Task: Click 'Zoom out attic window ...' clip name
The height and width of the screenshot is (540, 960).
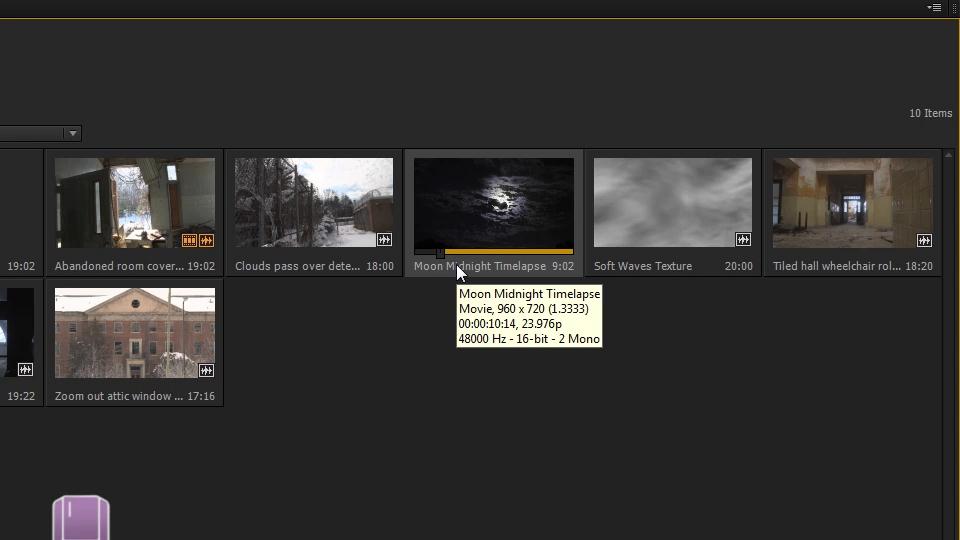Action: click(119, 396)
